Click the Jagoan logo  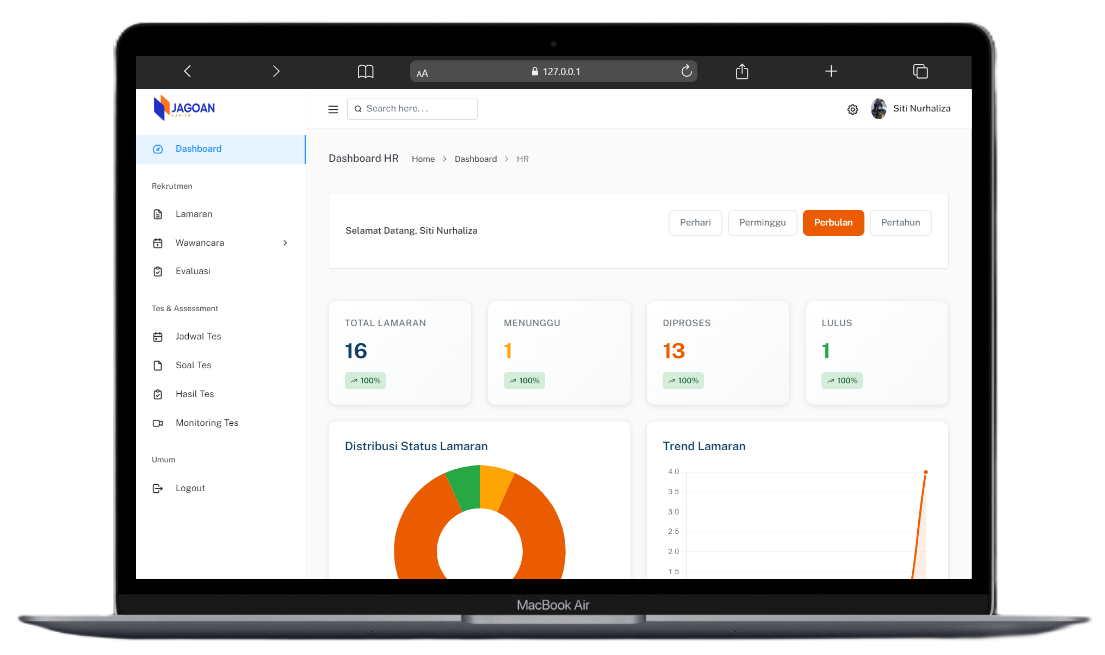pos(184,108)
